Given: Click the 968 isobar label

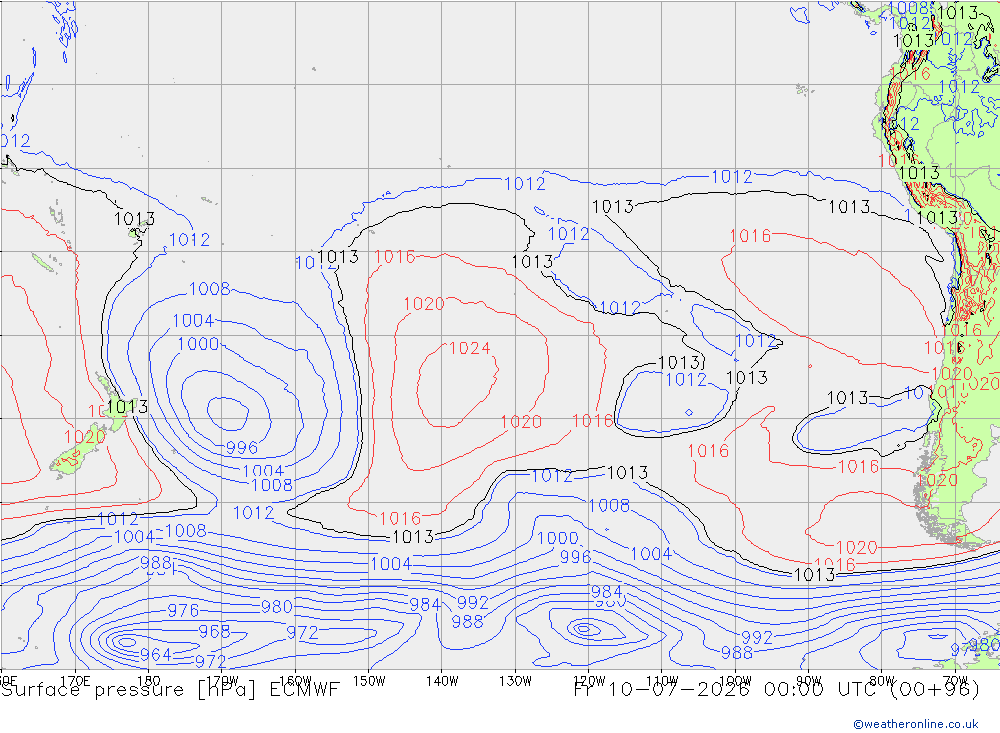Looking at the screenshot, I should click(x=214, y=632).
